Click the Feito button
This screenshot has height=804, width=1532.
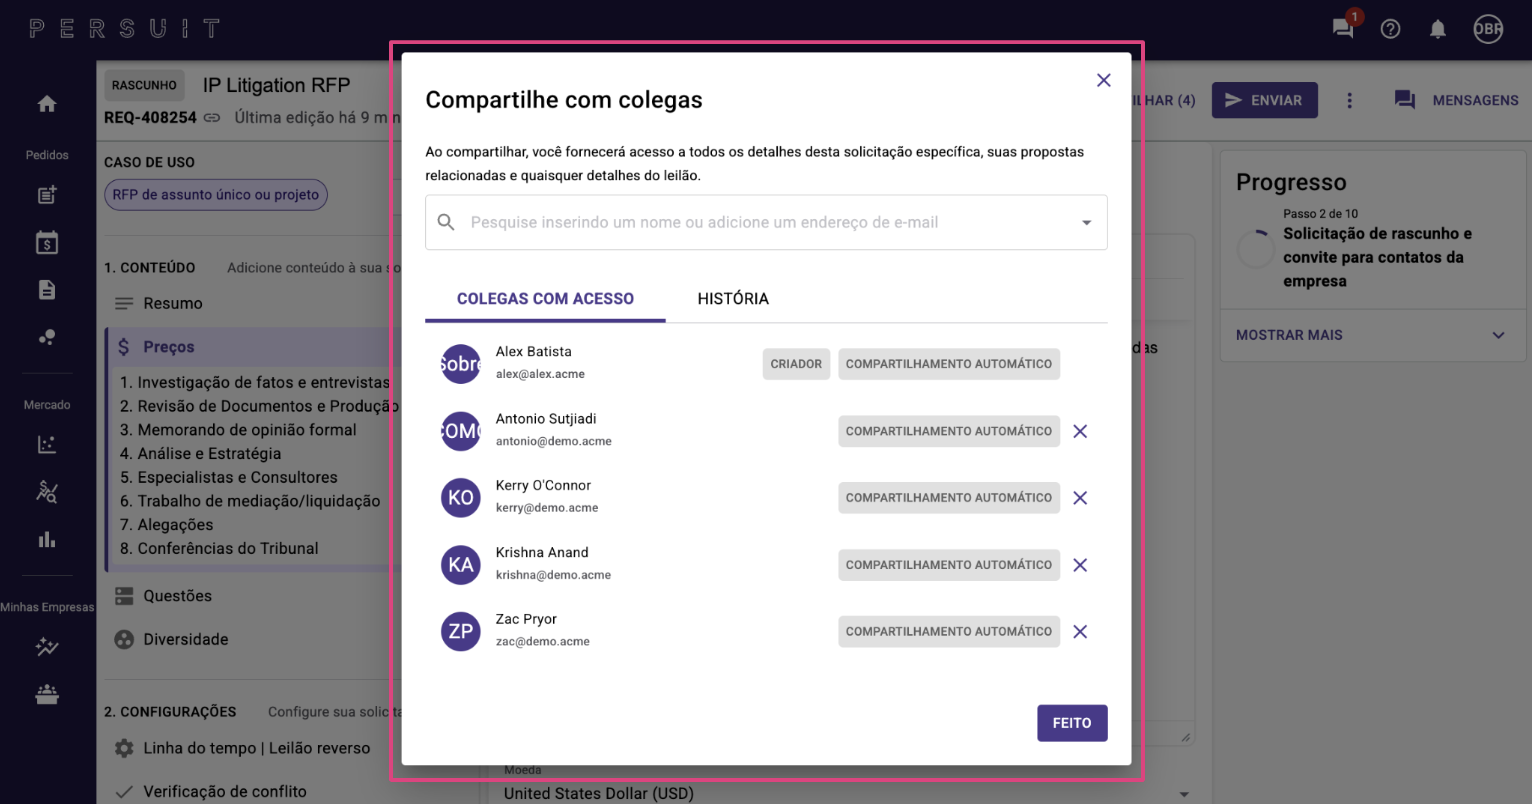click(1072, 723)
